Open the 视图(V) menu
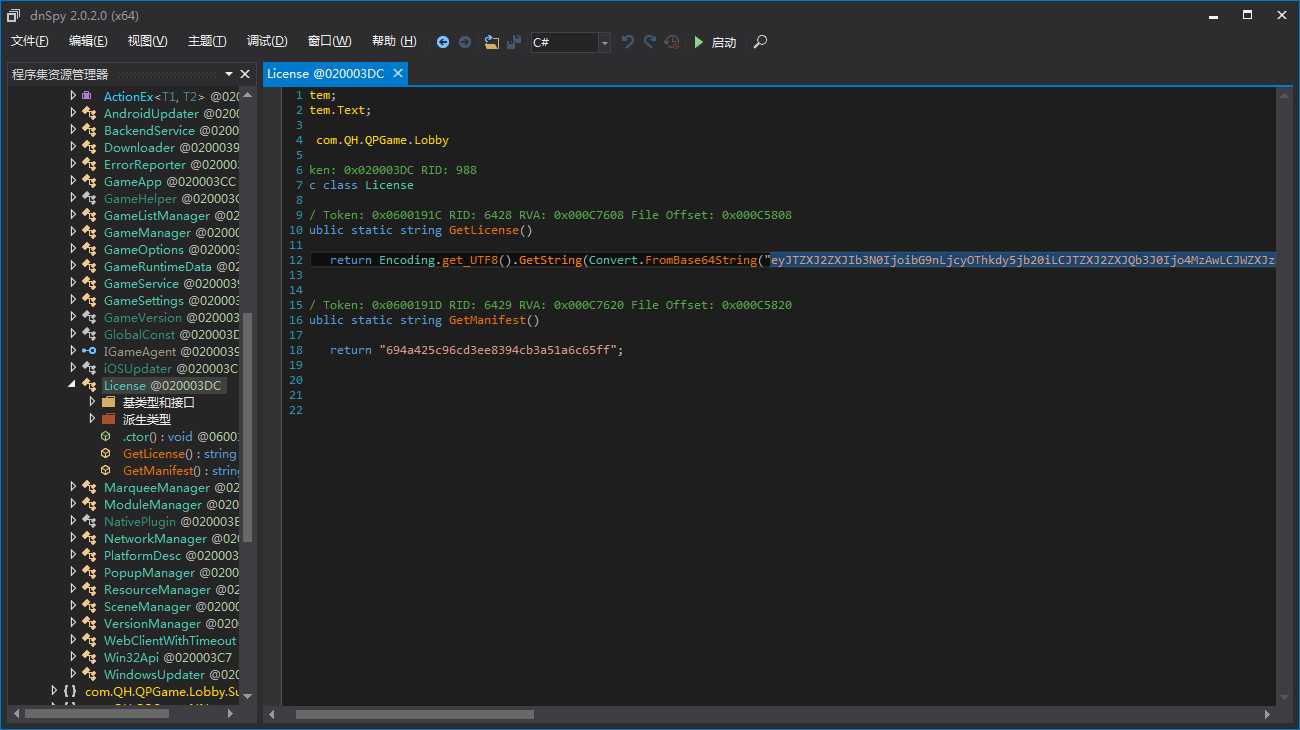Image resolution: width=1300 pixels, height=730 pixels. click(x=148, y=41)
